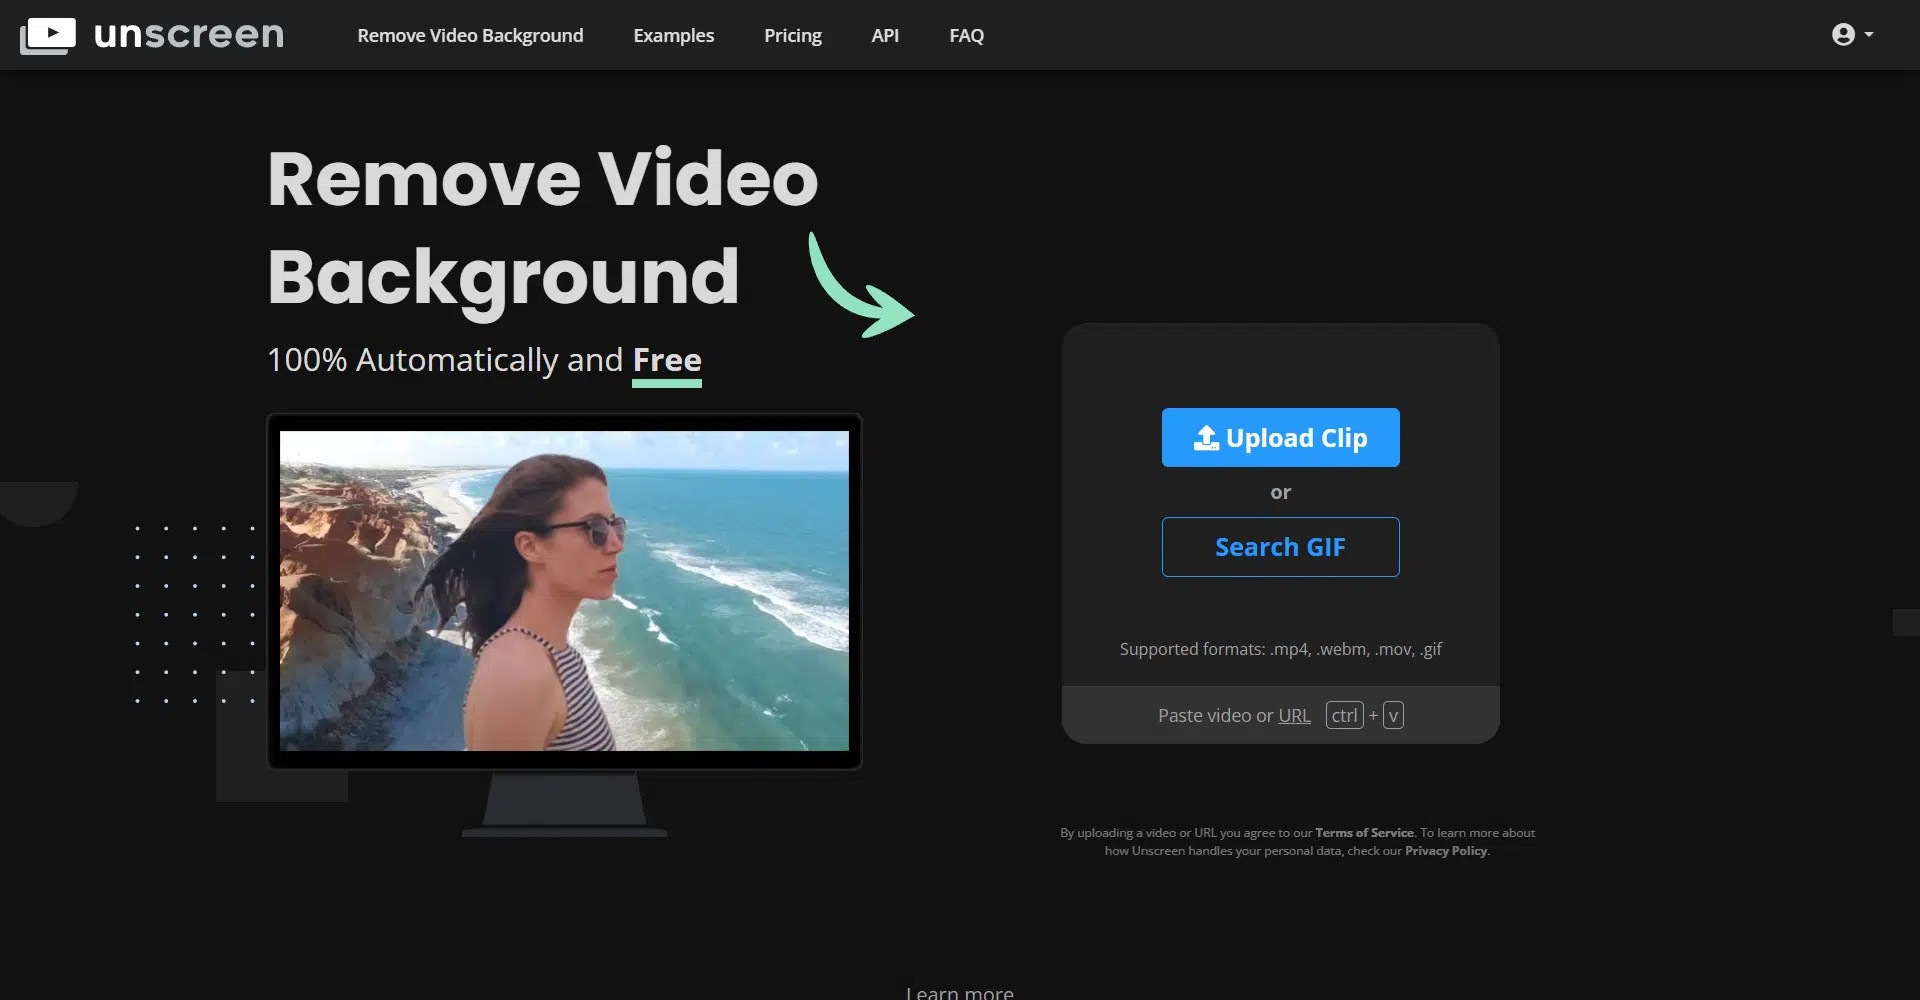Click the demo video of woman at beach
This screenshot has height=1000, width=1920.
pyautogui.click(x=564, y=590)
